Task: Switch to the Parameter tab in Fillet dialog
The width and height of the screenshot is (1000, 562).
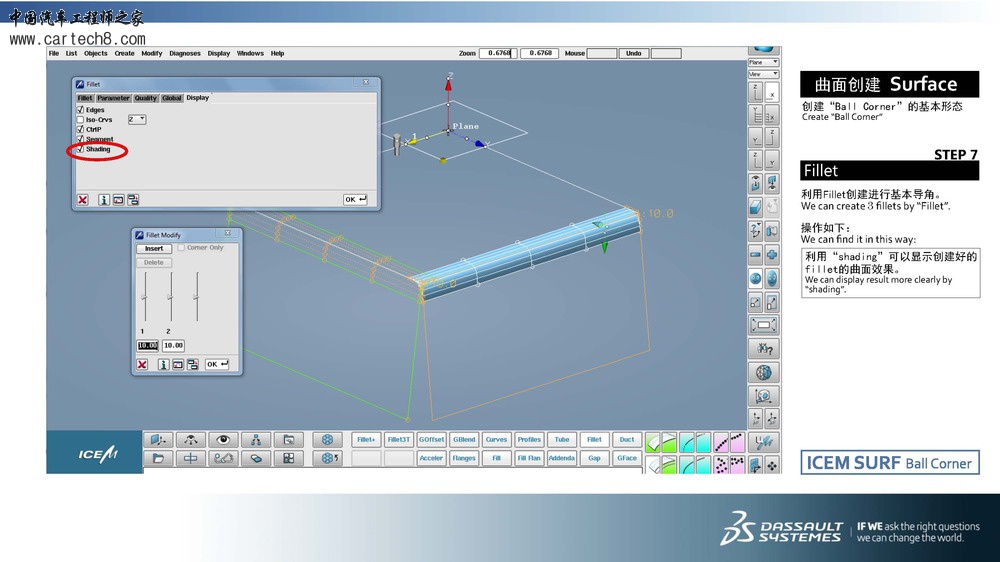Action: point(113,98)
